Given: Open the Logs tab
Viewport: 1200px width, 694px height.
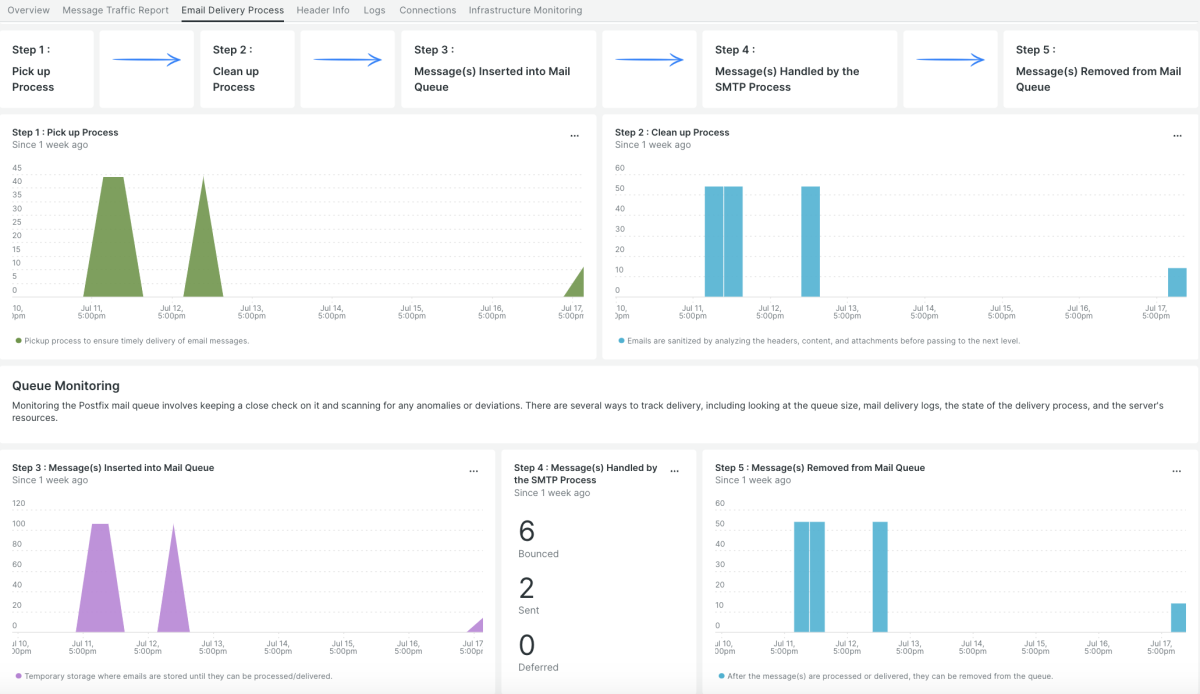Looking at the screenshot, I should tap(374, 10).
